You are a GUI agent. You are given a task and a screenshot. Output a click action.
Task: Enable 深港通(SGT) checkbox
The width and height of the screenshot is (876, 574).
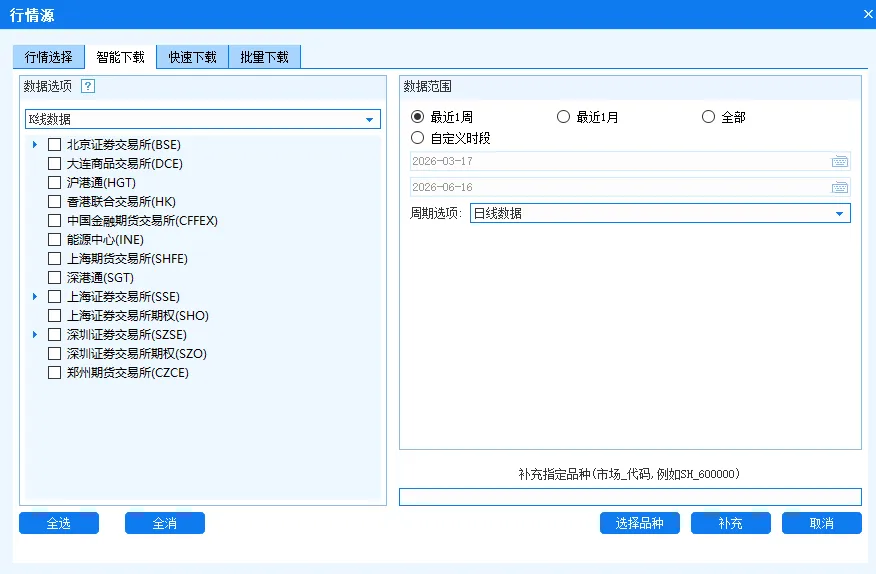coord(54,278)
